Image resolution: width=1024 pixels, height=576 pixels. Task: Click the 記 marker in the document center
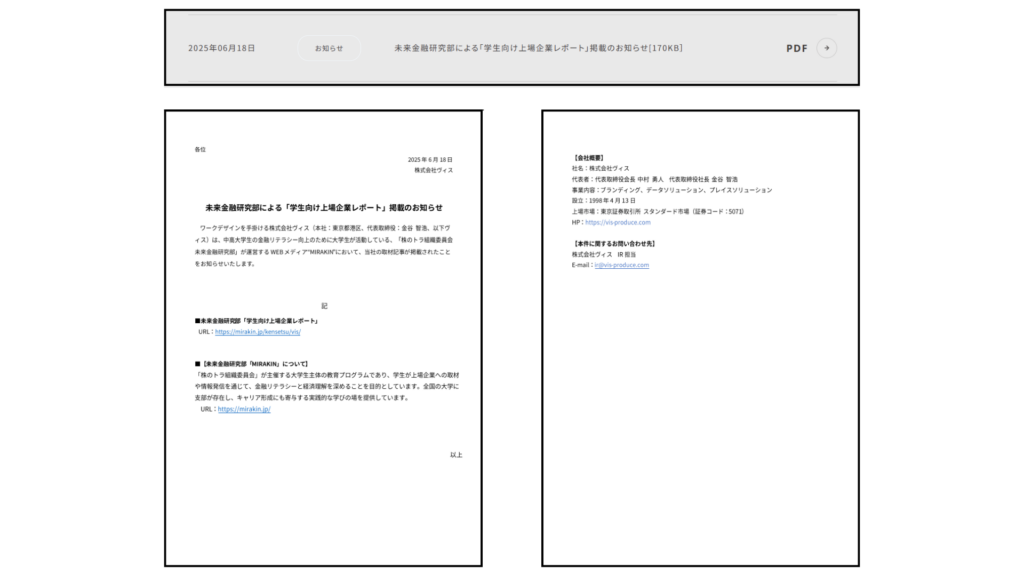click(x=323, y=305)
